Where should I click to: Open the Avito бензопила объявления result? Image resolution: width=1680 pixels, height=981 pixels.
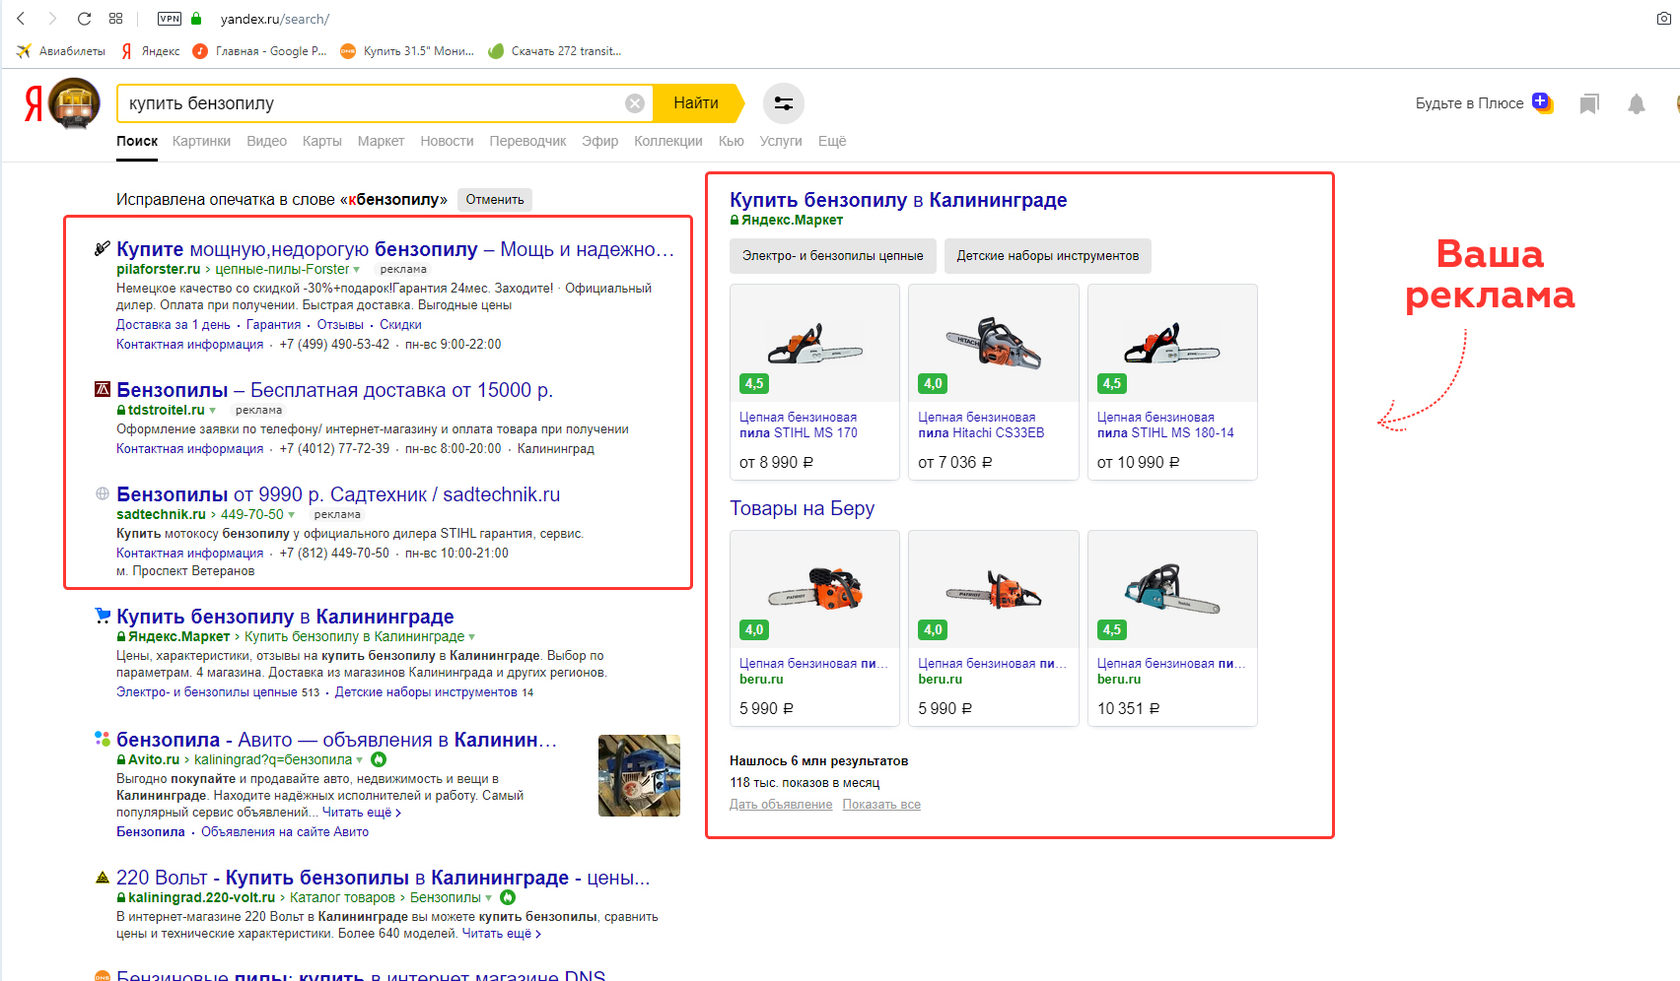tap(336, 740)
